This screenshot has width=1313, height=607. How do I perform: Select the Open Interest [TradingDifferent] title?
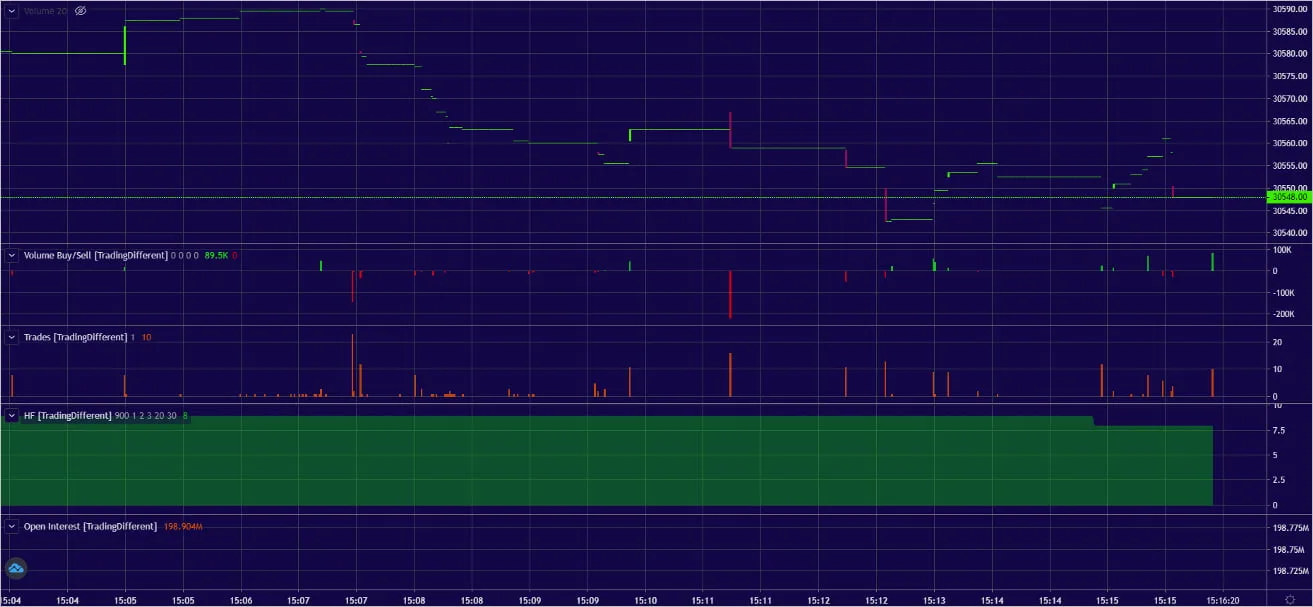pyautogui.click(x=90, y=526)
